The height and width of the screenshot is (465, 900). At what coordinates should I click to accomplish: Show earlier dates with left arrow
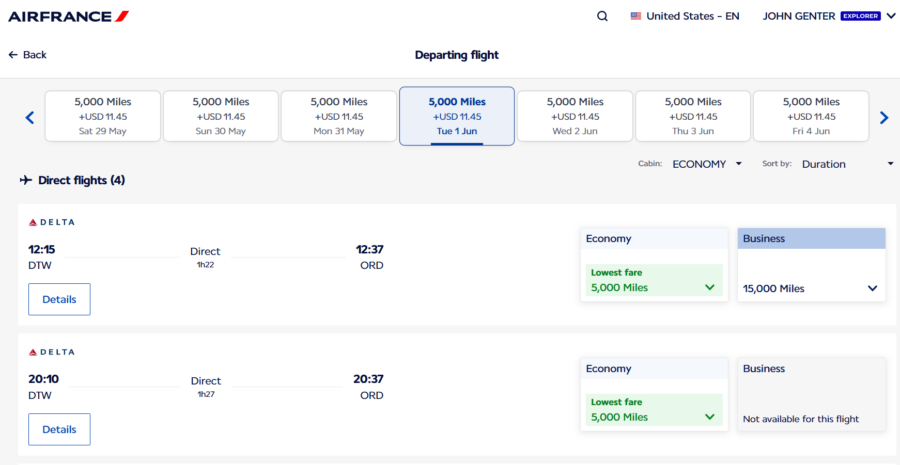[30, 118]
